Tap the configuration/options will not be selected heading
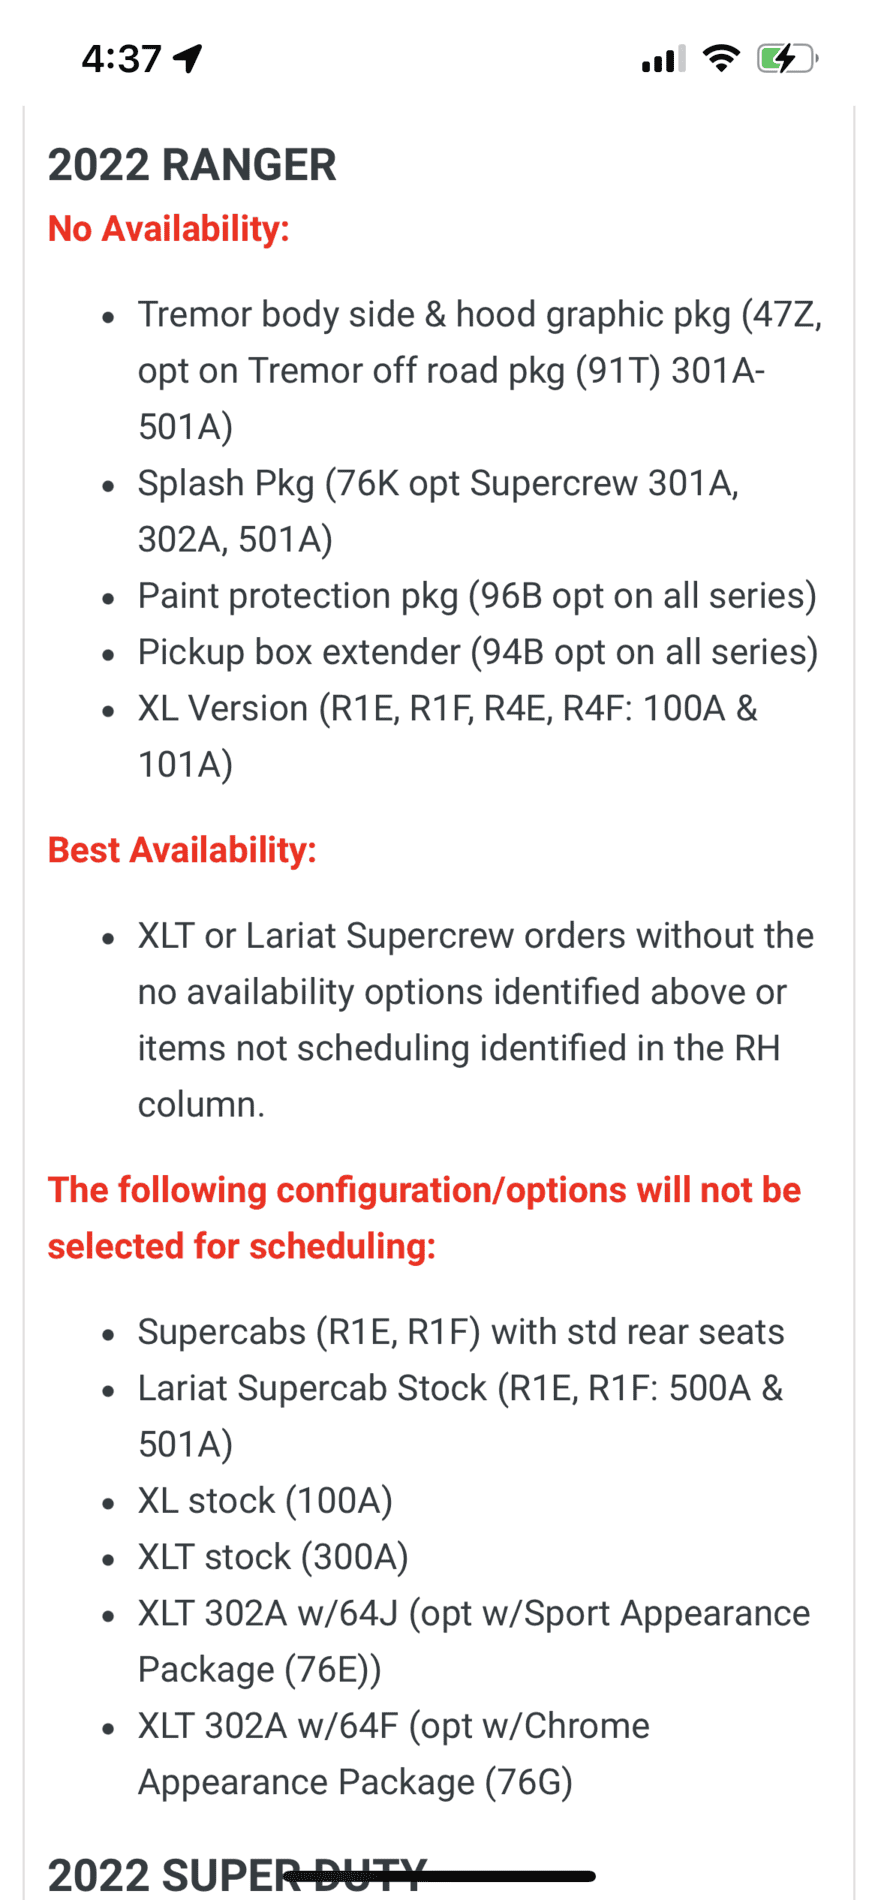This screenshot has width=878, height=1900. pos(424,1218)
